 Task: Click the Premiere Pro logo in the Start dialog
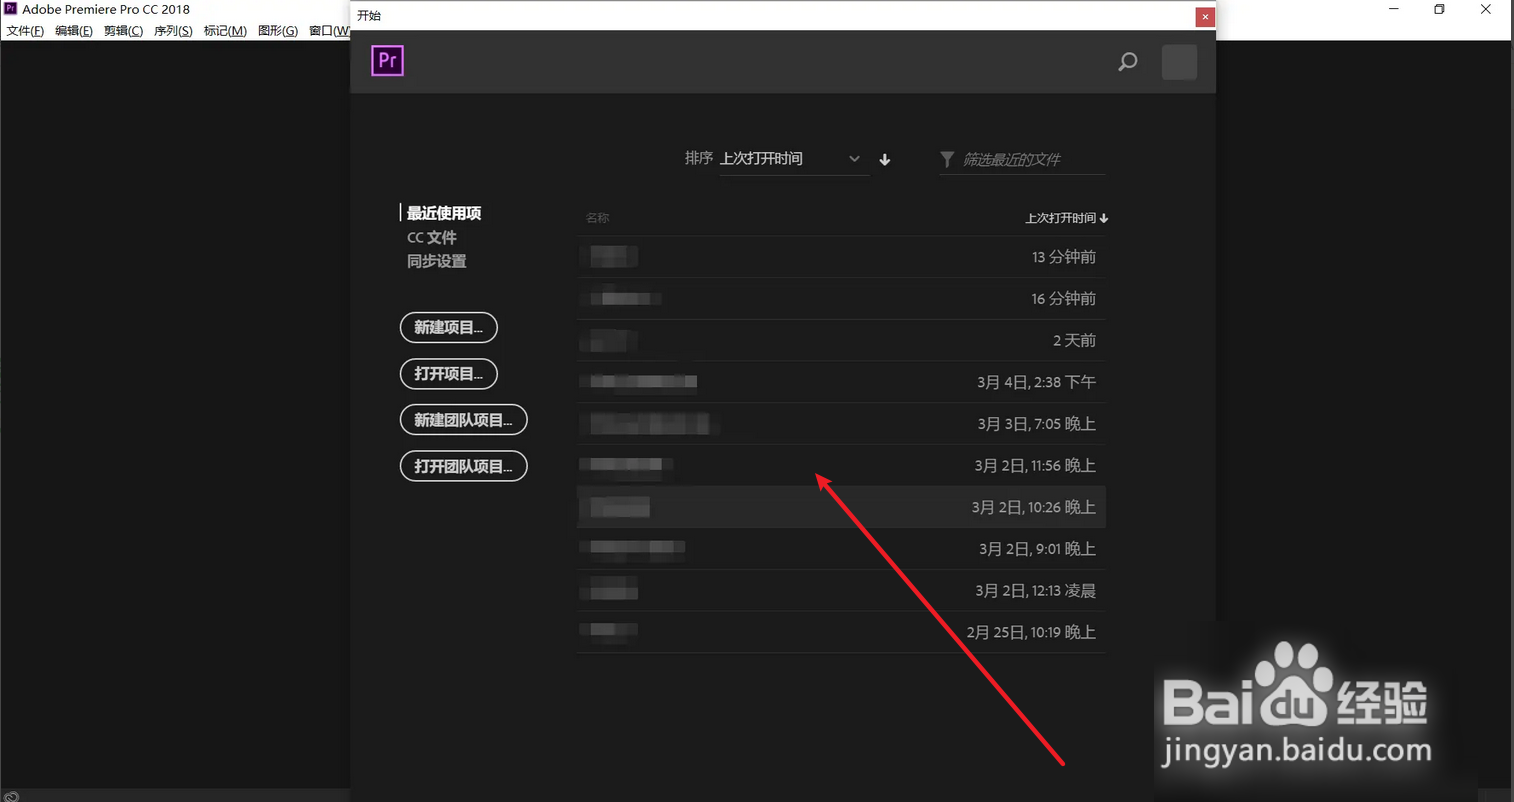tap(387, 61)
